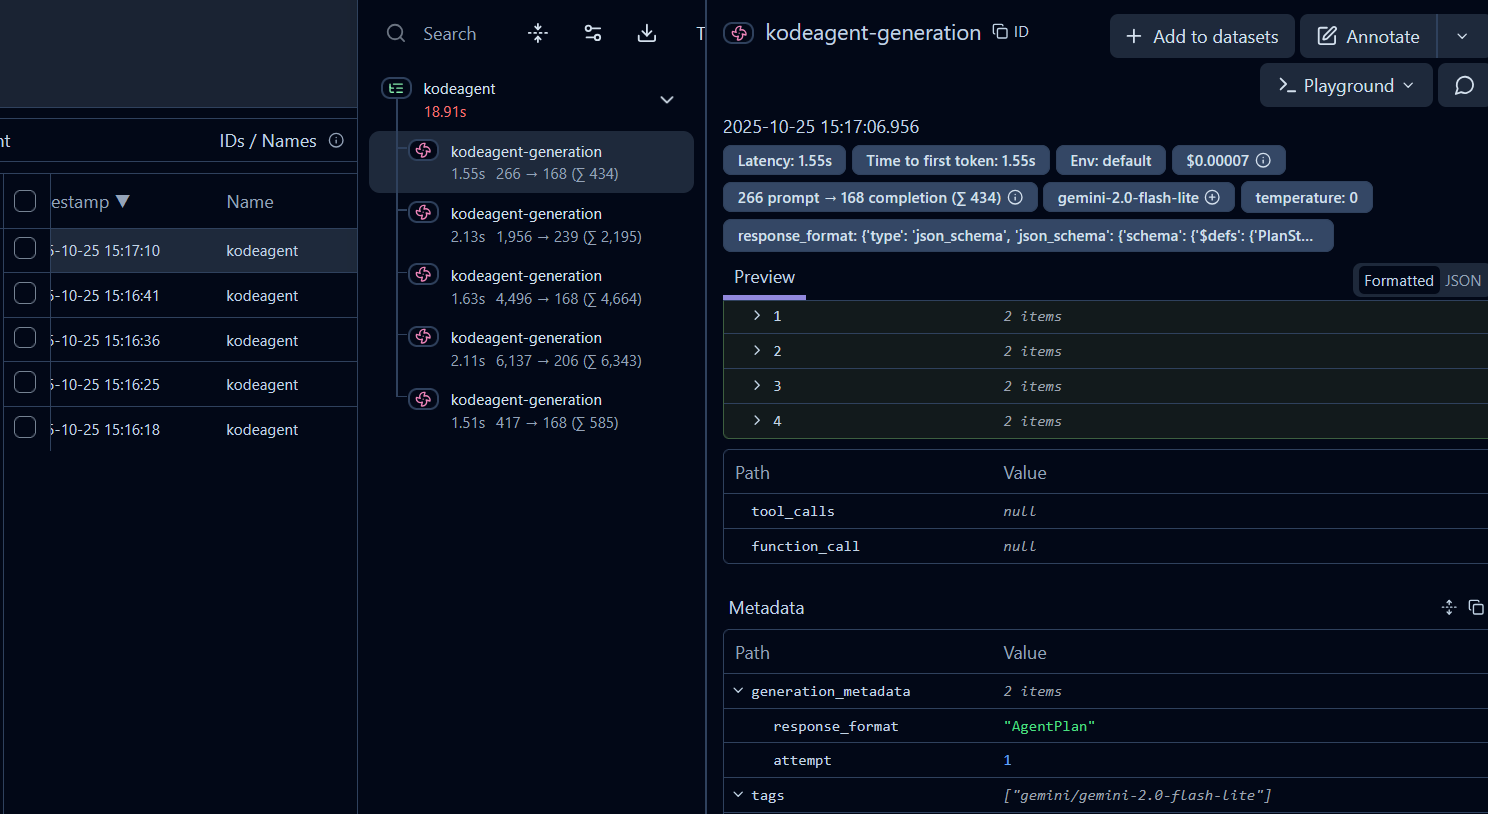1488x814 pixels.
Task: Click into the trace Search field
Action: (x=450, y=34)
